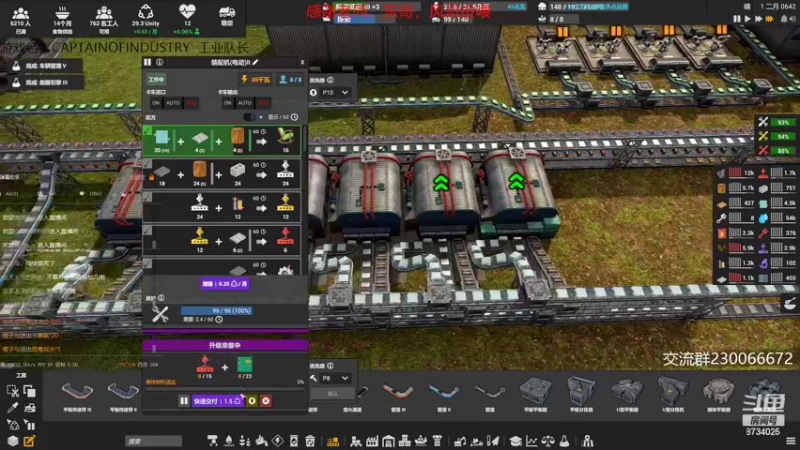Set game speed to yellow triple fast-forward
The height and width of the screenshot is (450, 800).
(770, 19)
